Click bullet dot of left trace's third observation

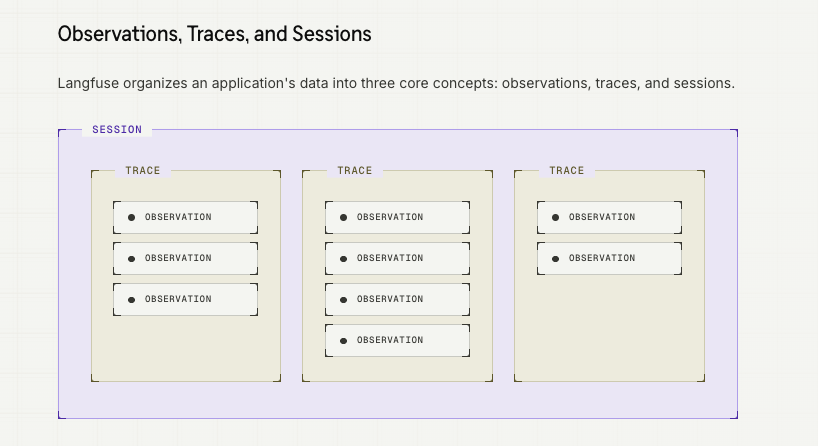click(131, 300)
